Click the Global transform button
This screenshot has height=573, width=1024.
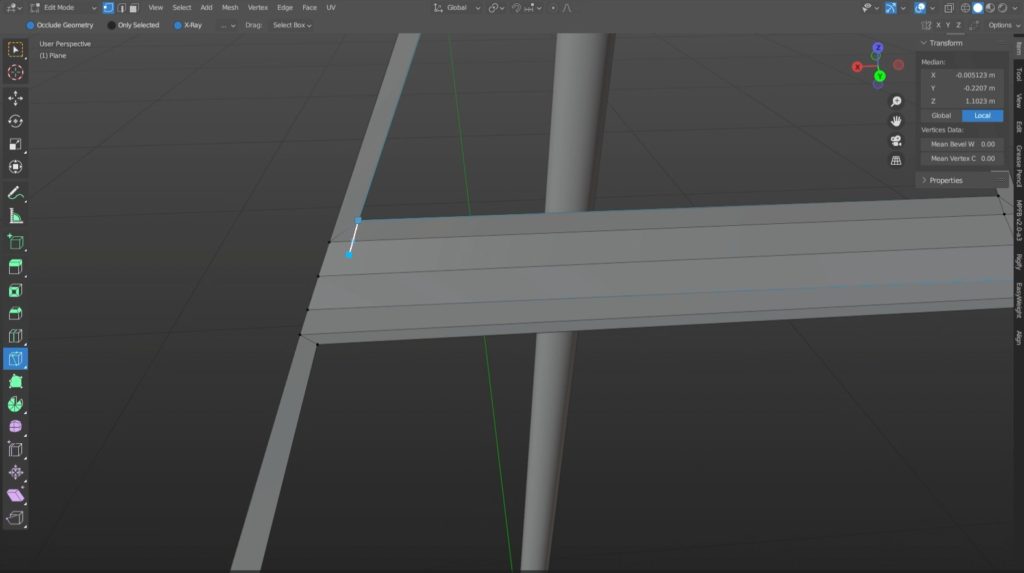pyautogui.click(x=941, y=115)
